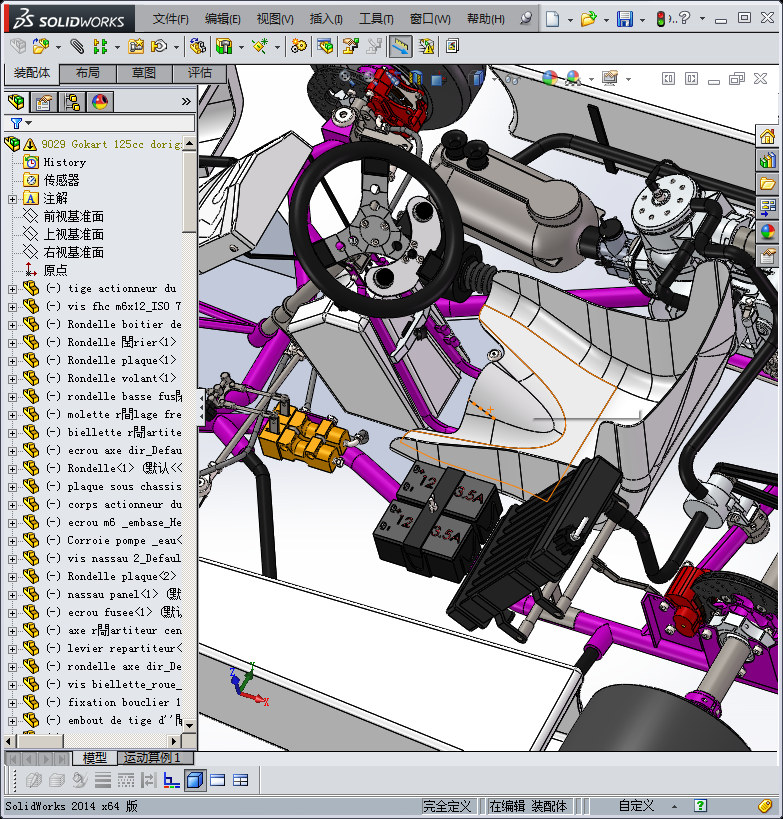Switch to the 评估 tab

(x=199, y=73)
